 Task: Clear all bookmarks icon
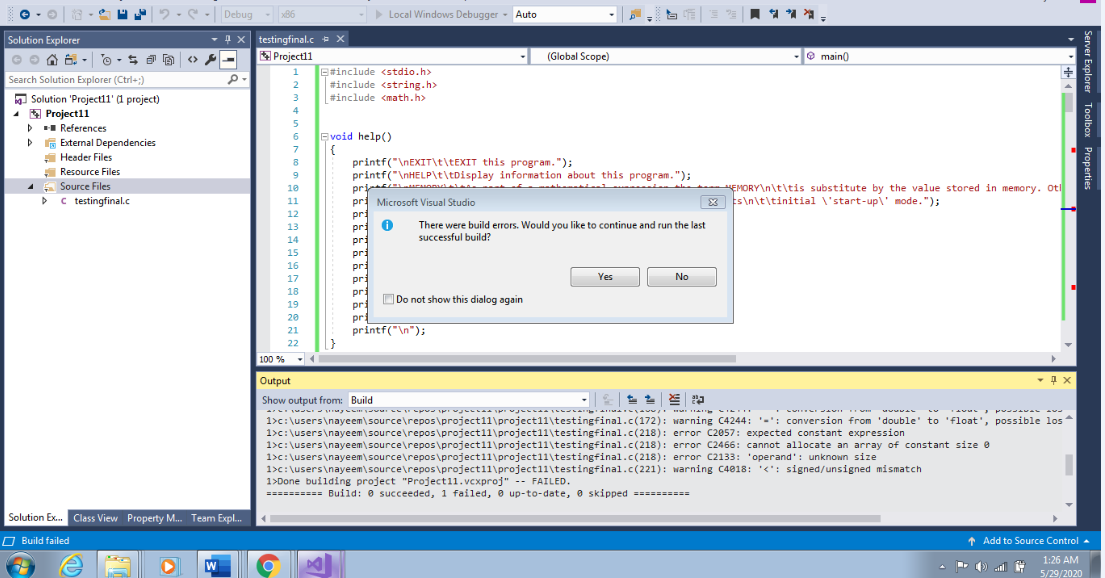coord(808,14)
